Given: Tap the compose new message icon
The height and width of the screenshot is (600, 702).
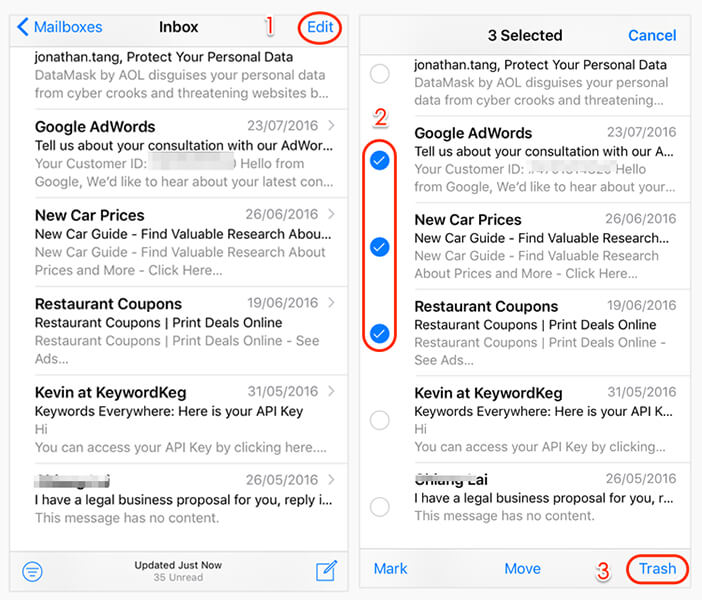Looking at the screenshot, I should pos(326,570).
